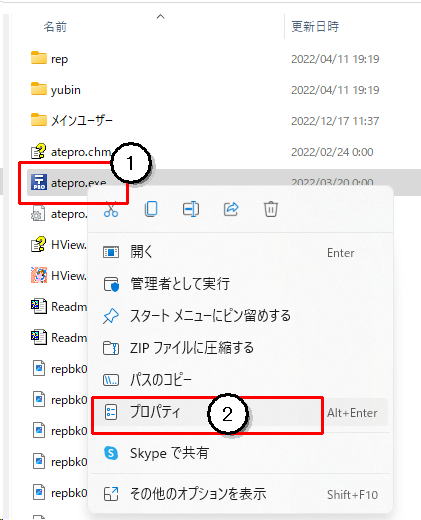The height and width of the screenshot is (520, 421).
Task: Click the rep folder icon
Action: click(39, 58)
